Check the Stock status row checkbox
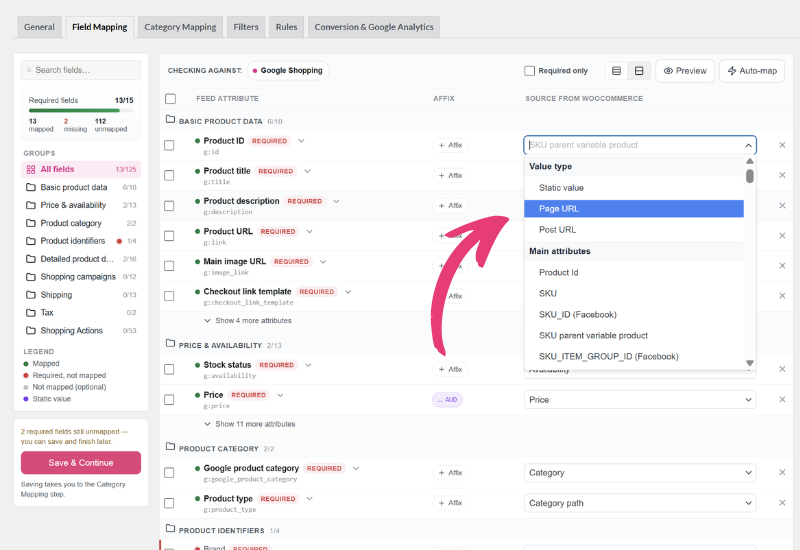This screenshot has height=550, width=800. pos(169,369)
